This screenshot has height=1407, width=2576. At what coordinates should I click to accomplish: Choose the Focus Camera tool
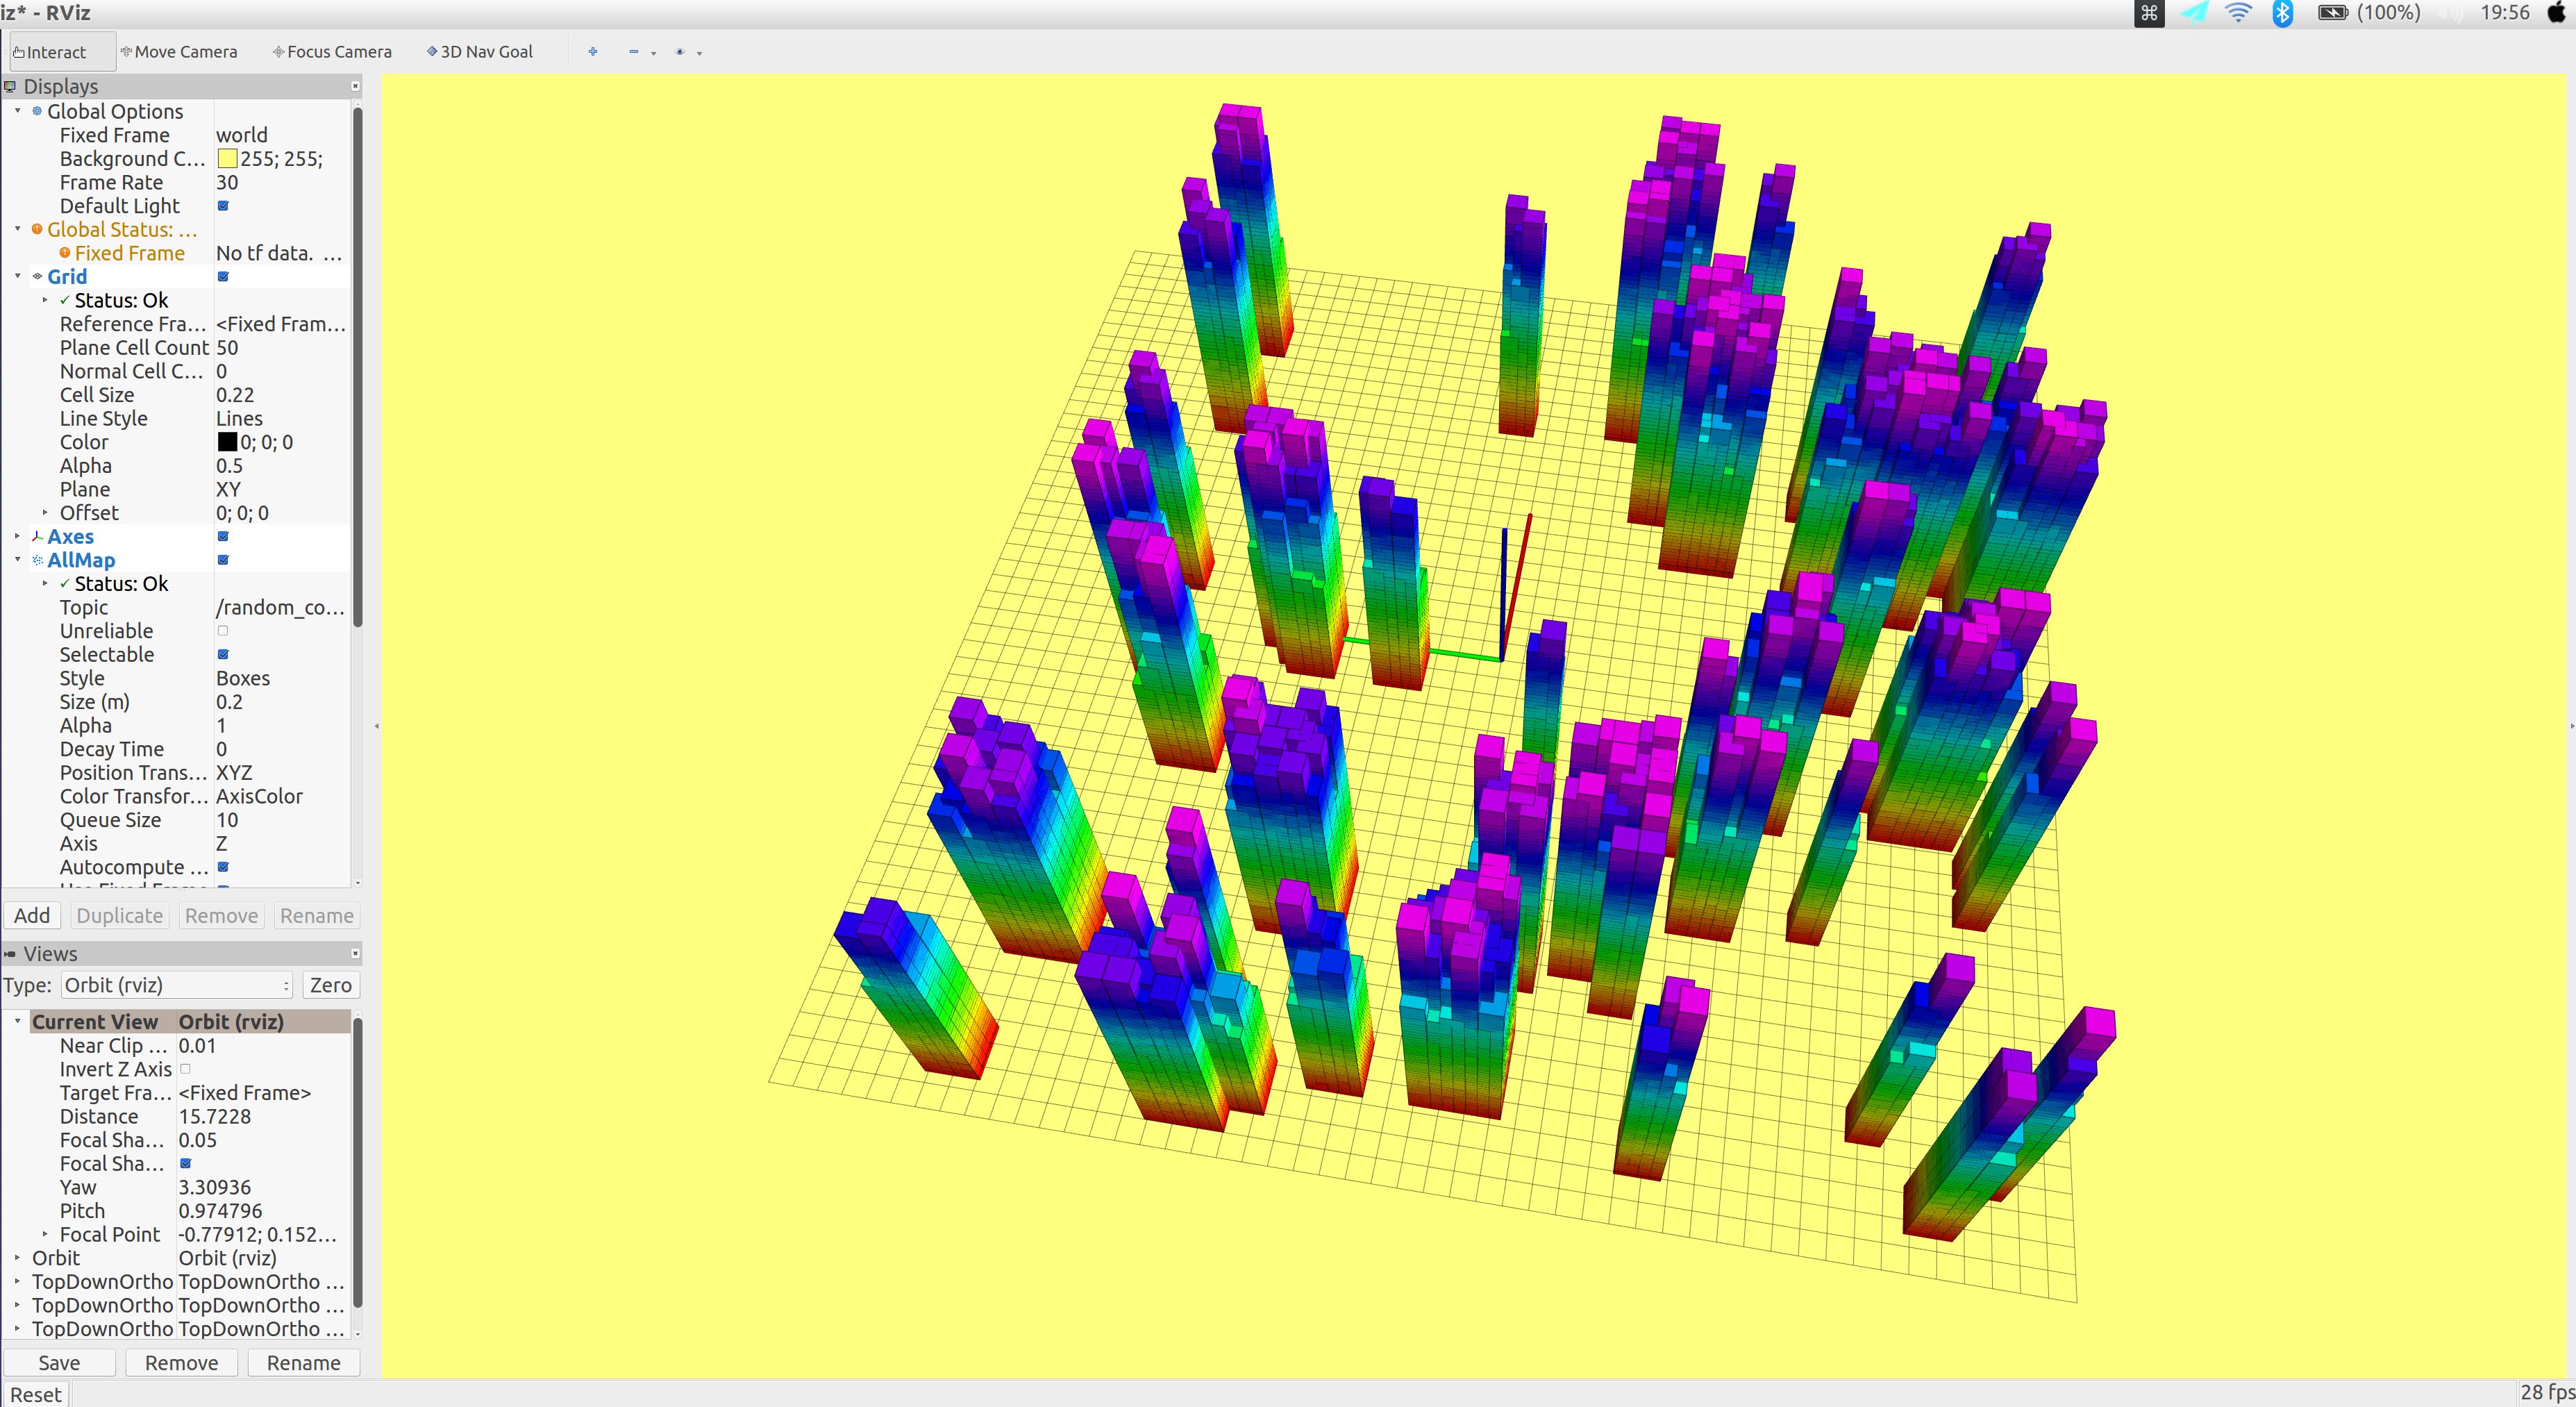[333, 52]
